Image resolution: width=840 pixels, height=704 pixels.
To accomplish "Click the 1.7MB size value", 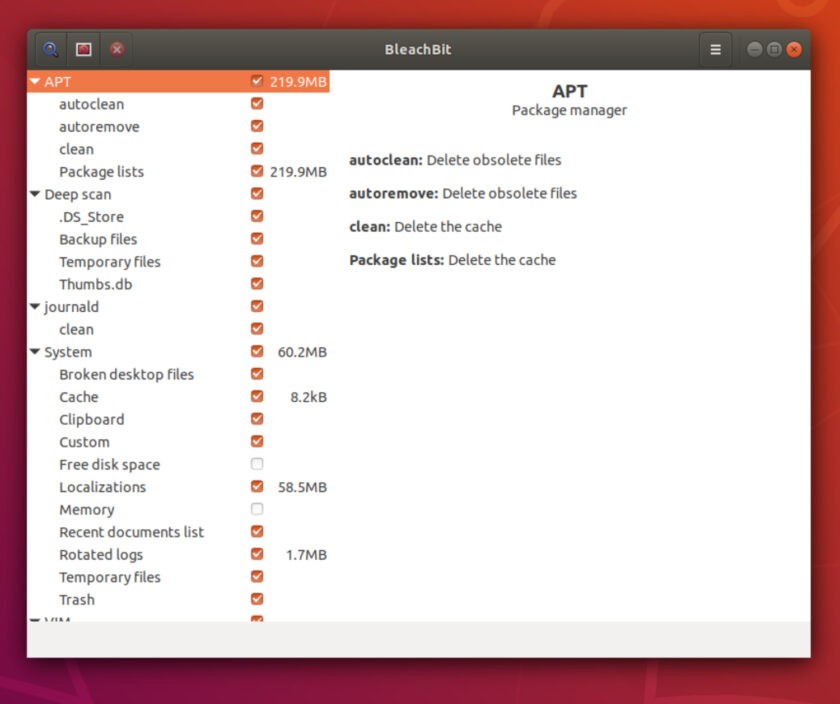I will point(306,555).
